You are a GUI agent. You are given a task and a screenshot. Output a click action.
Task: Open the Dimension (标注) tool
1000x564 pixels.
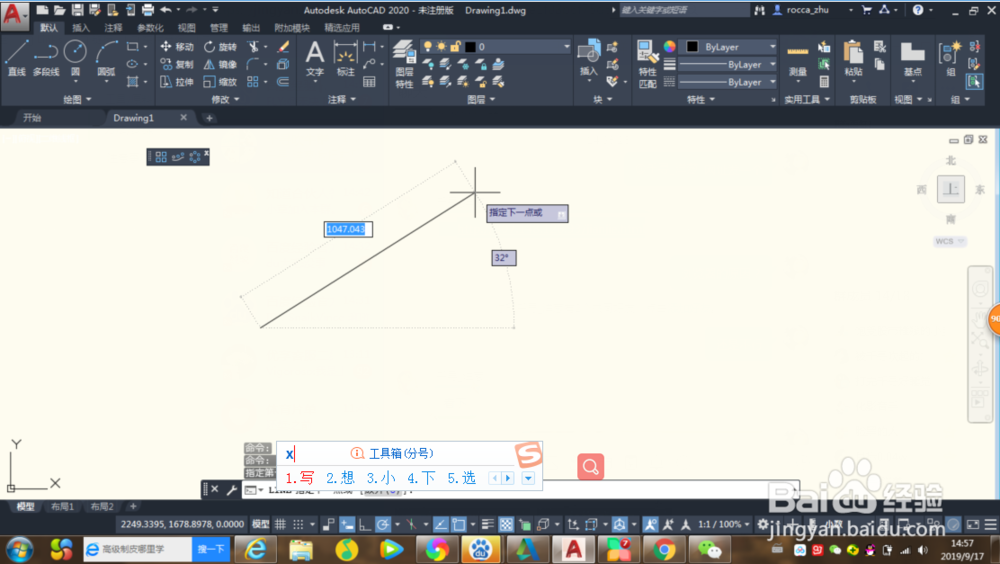[x=345, y=59]
